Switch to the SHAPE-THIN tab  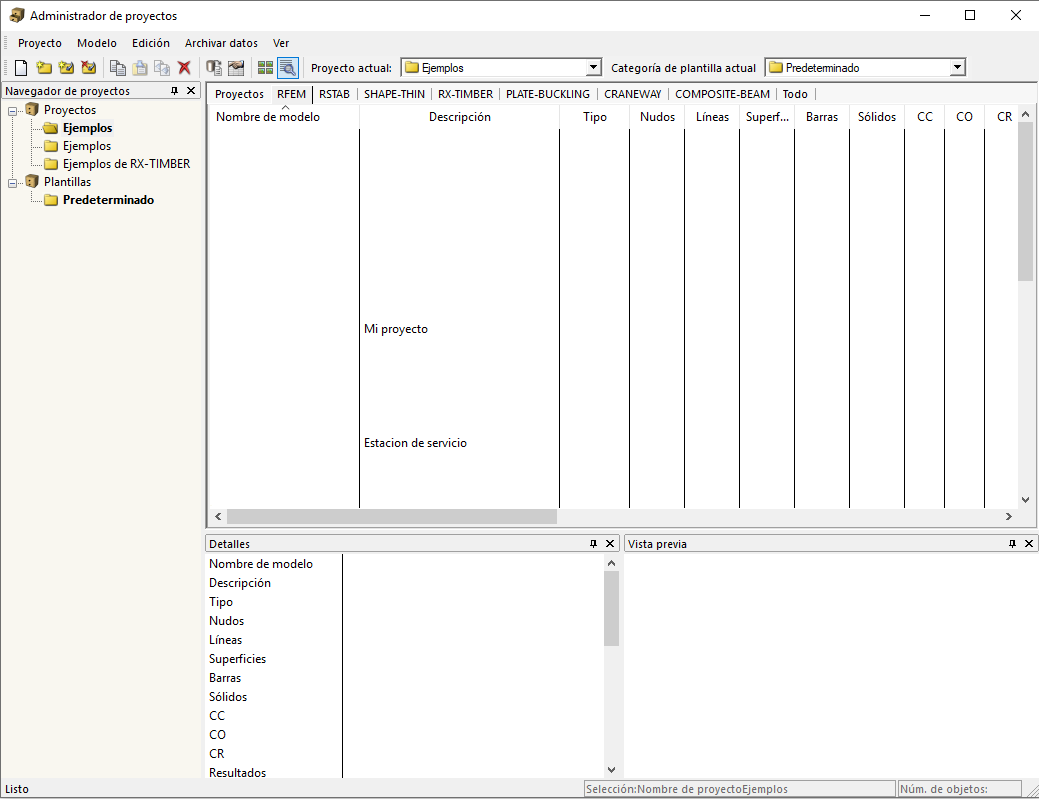click(394, 94)
